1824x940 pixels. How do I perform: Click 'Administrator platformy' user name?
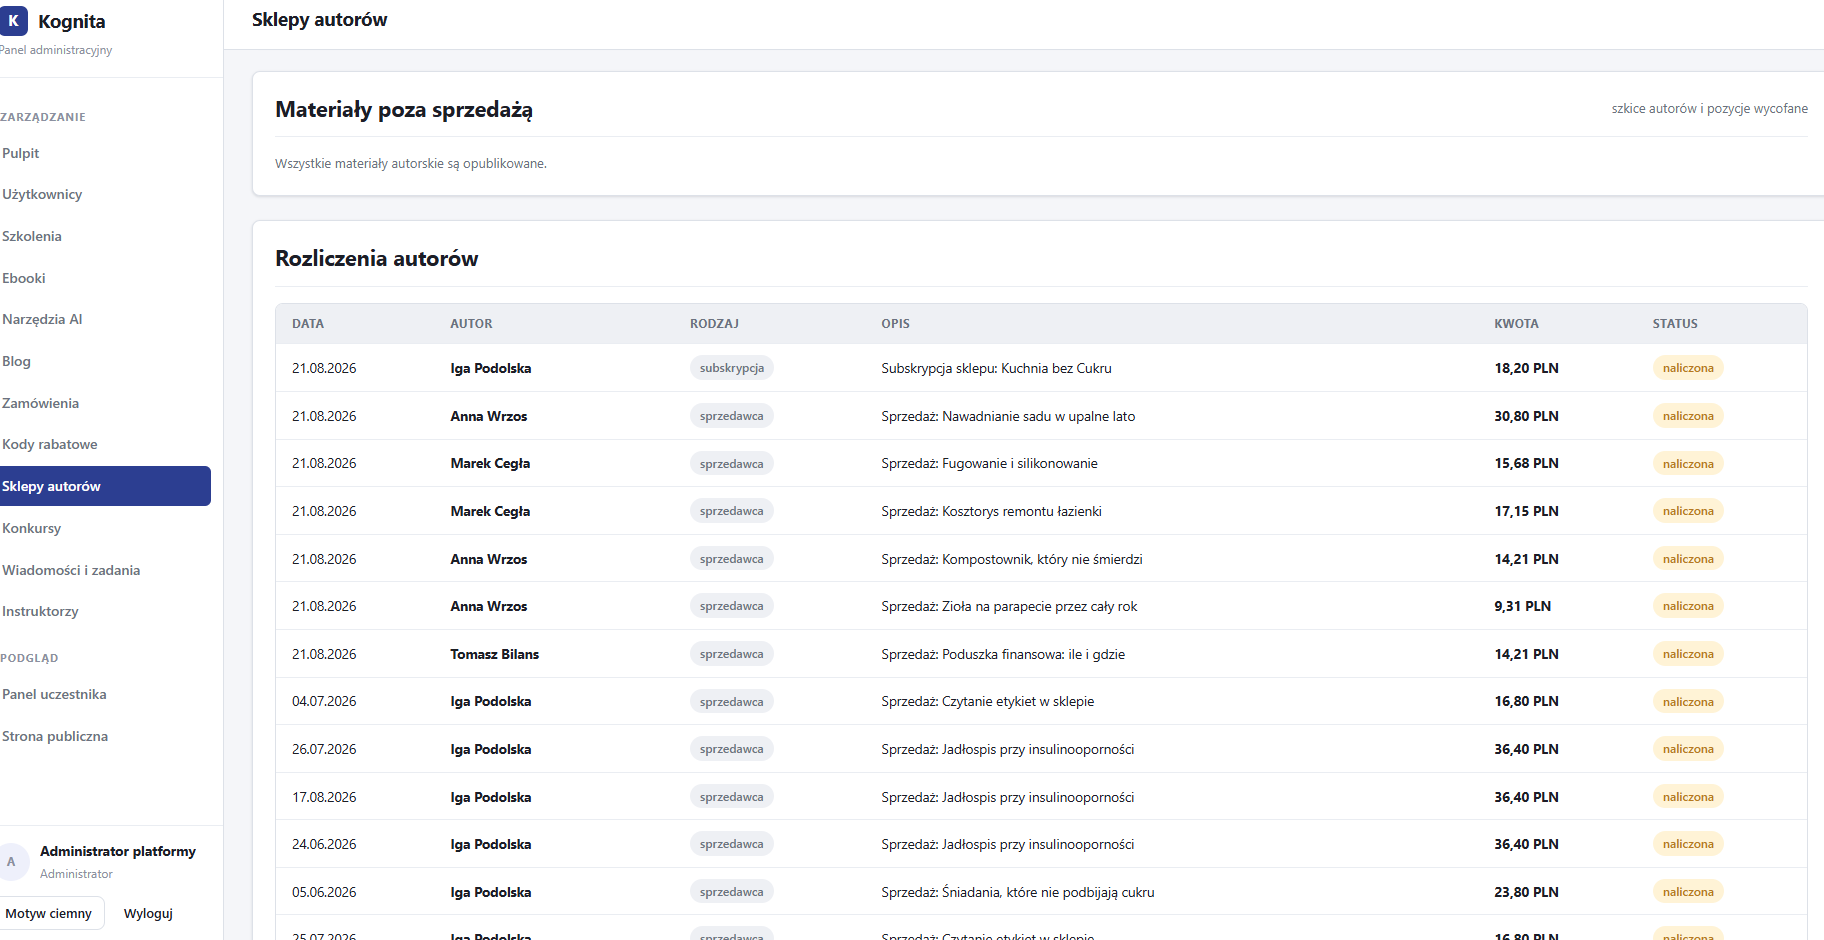pyautogui.click(x=118, y=851)
